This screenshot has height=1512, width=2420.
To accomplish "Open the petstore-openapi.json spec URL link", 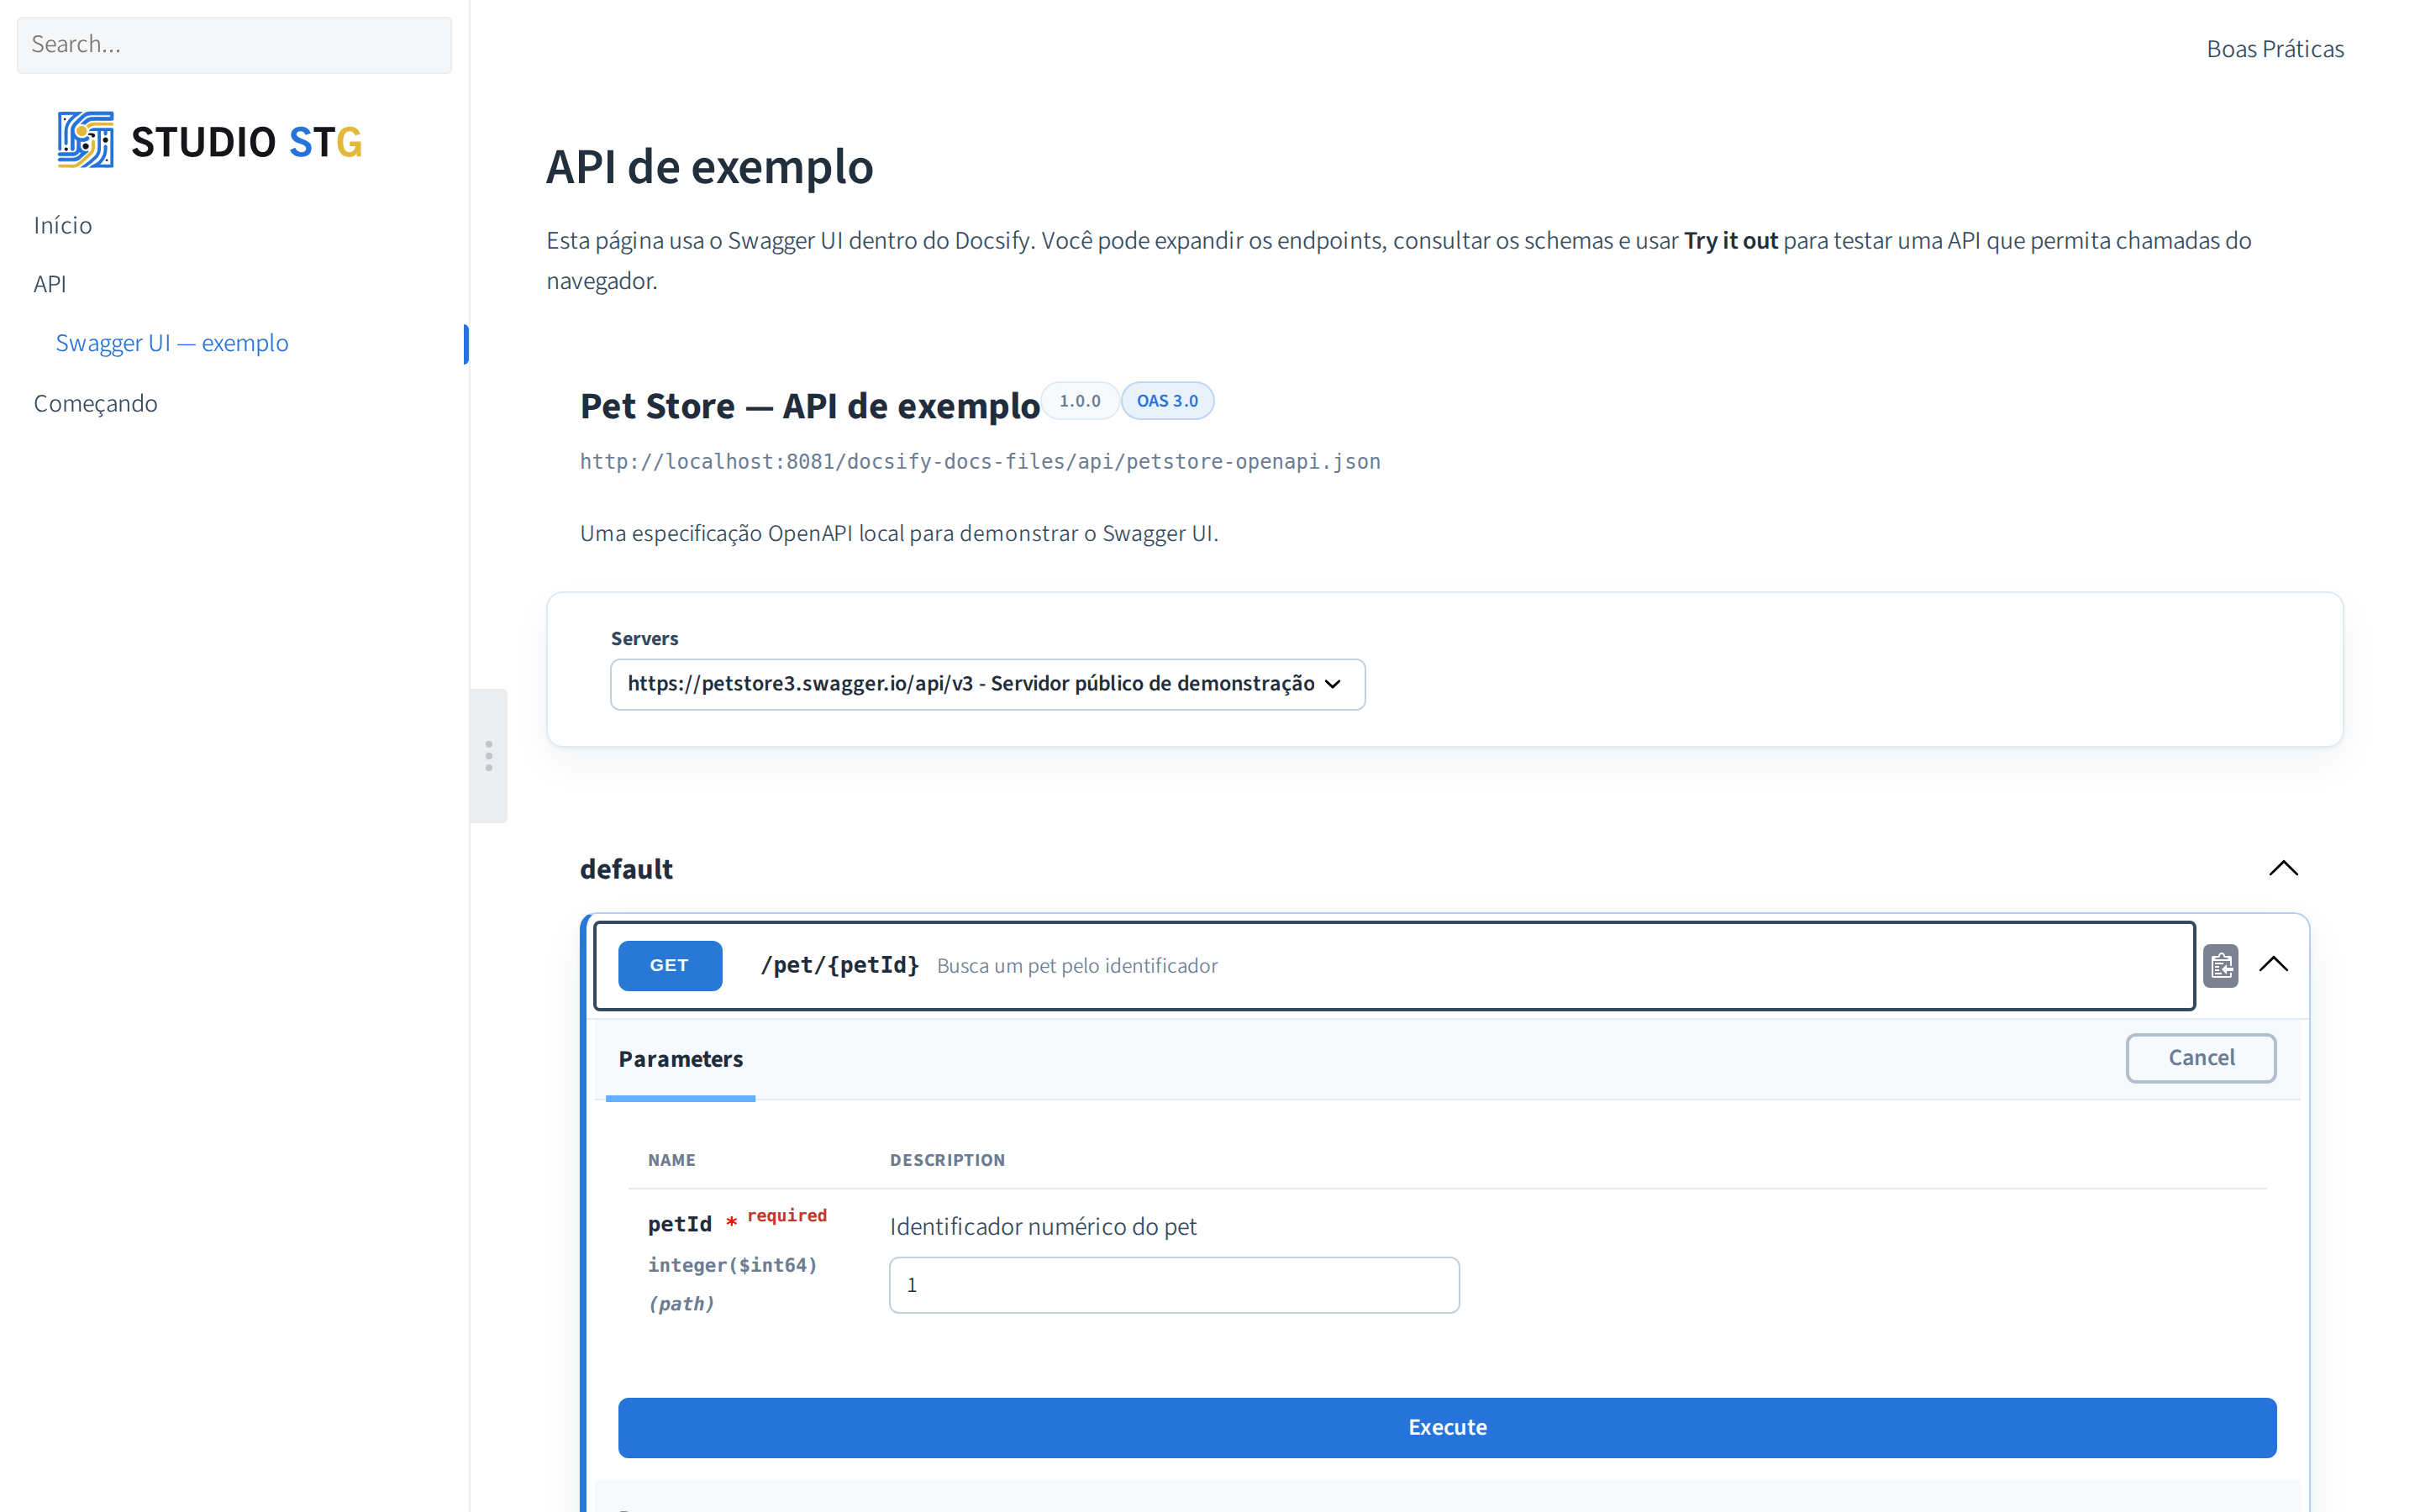I will [980, 462].
